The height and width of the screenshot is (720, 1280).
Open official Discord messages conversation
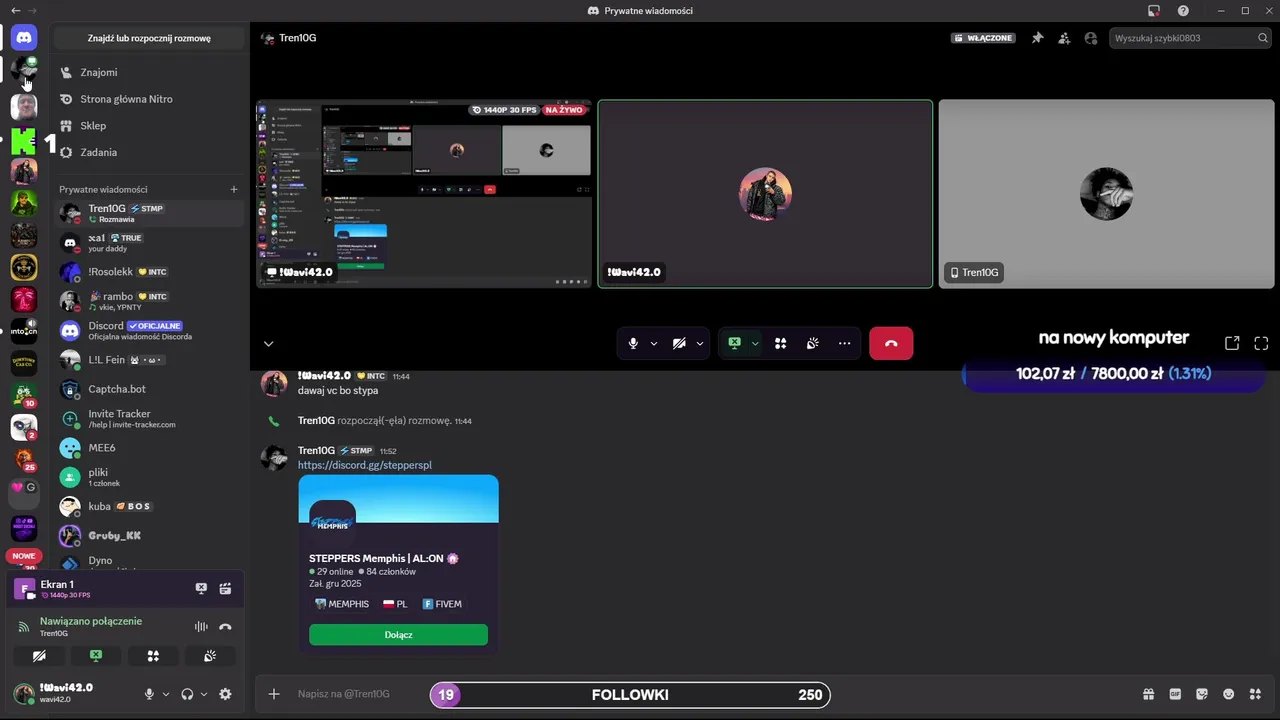149,330
